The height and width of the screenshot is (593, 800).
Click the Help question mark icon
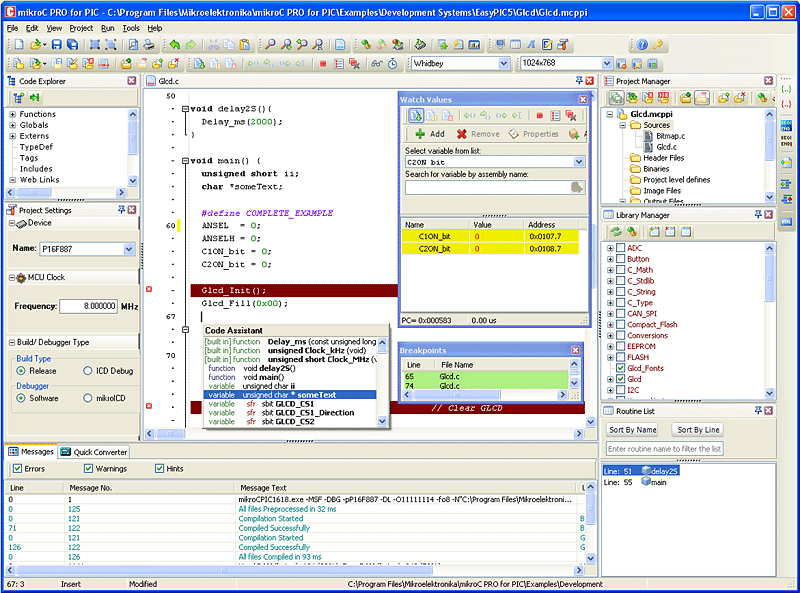coord(642,45)
